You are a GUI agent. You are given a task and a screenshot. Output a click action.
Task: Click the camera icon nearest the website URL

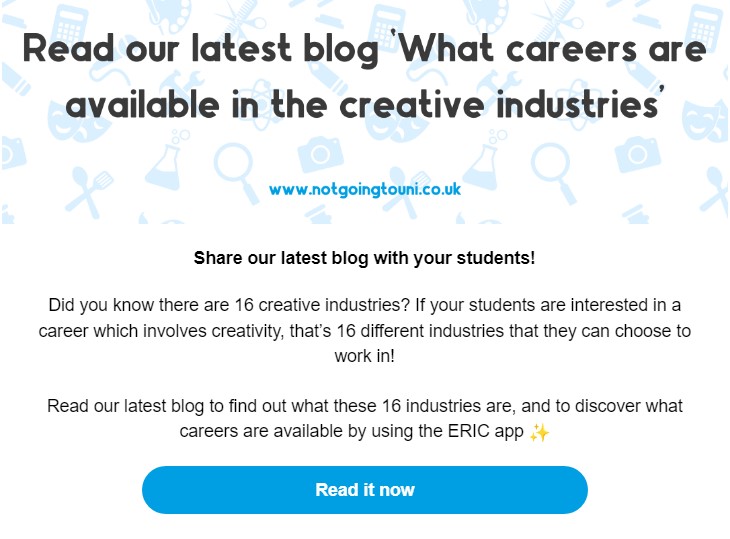click(x=320, y=154)
